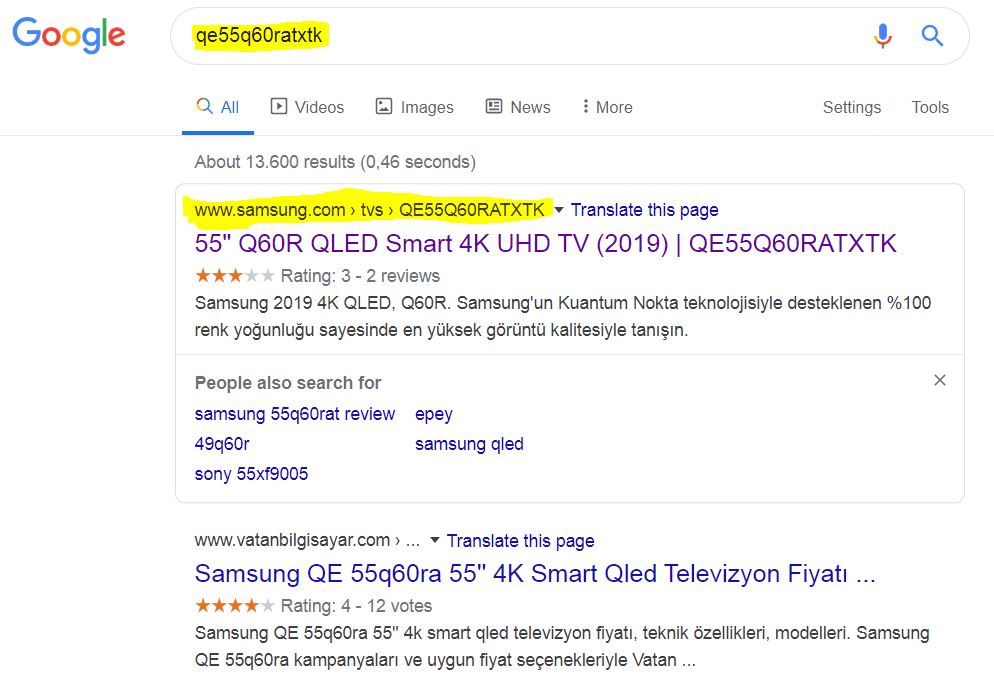Screen dimensions: 994x693
Task: Click the 3-star rating of the Samsung result
Action: pyautogui.click(x=234, y=276)
